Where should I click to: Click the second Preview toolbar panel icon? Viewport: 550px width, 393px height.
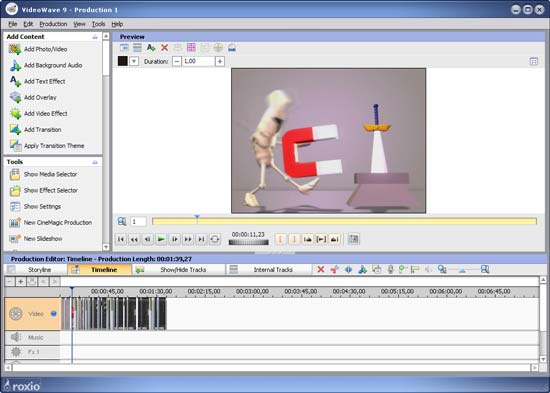pos(138,48)
